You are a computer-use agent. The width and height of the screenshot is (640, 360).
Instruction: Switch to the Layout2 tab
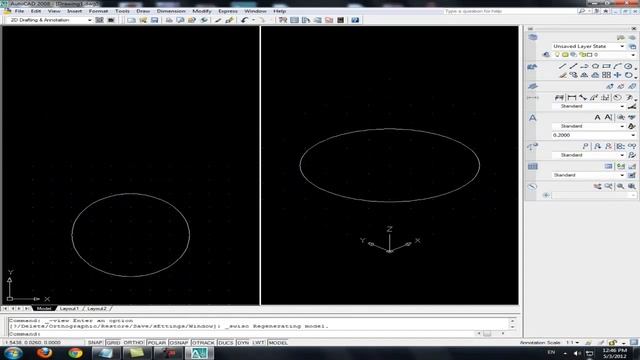(97, 309)
